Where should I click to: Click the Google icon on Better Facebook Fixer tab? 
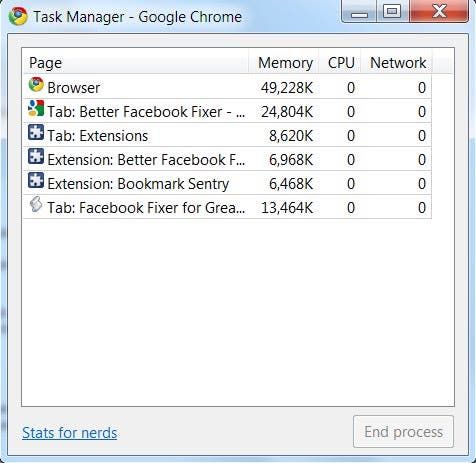36,109
